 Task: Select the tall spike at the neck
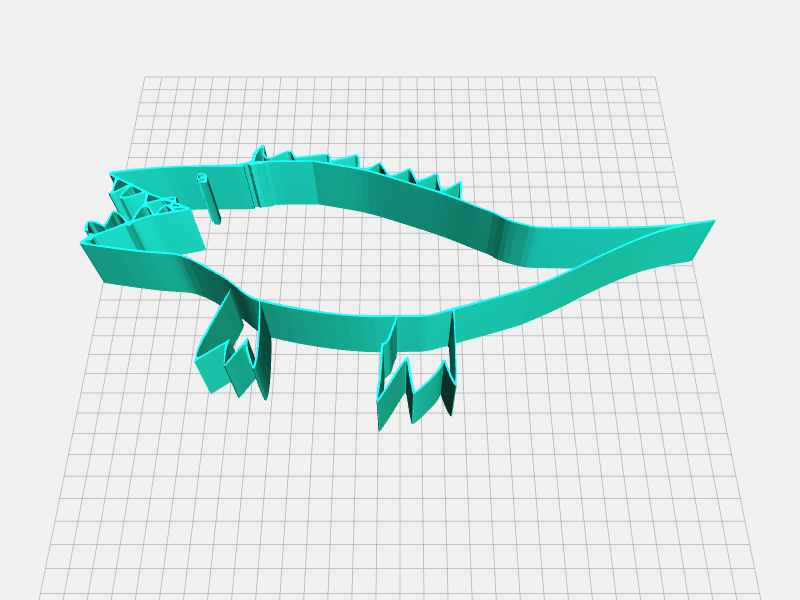point(259,154)
